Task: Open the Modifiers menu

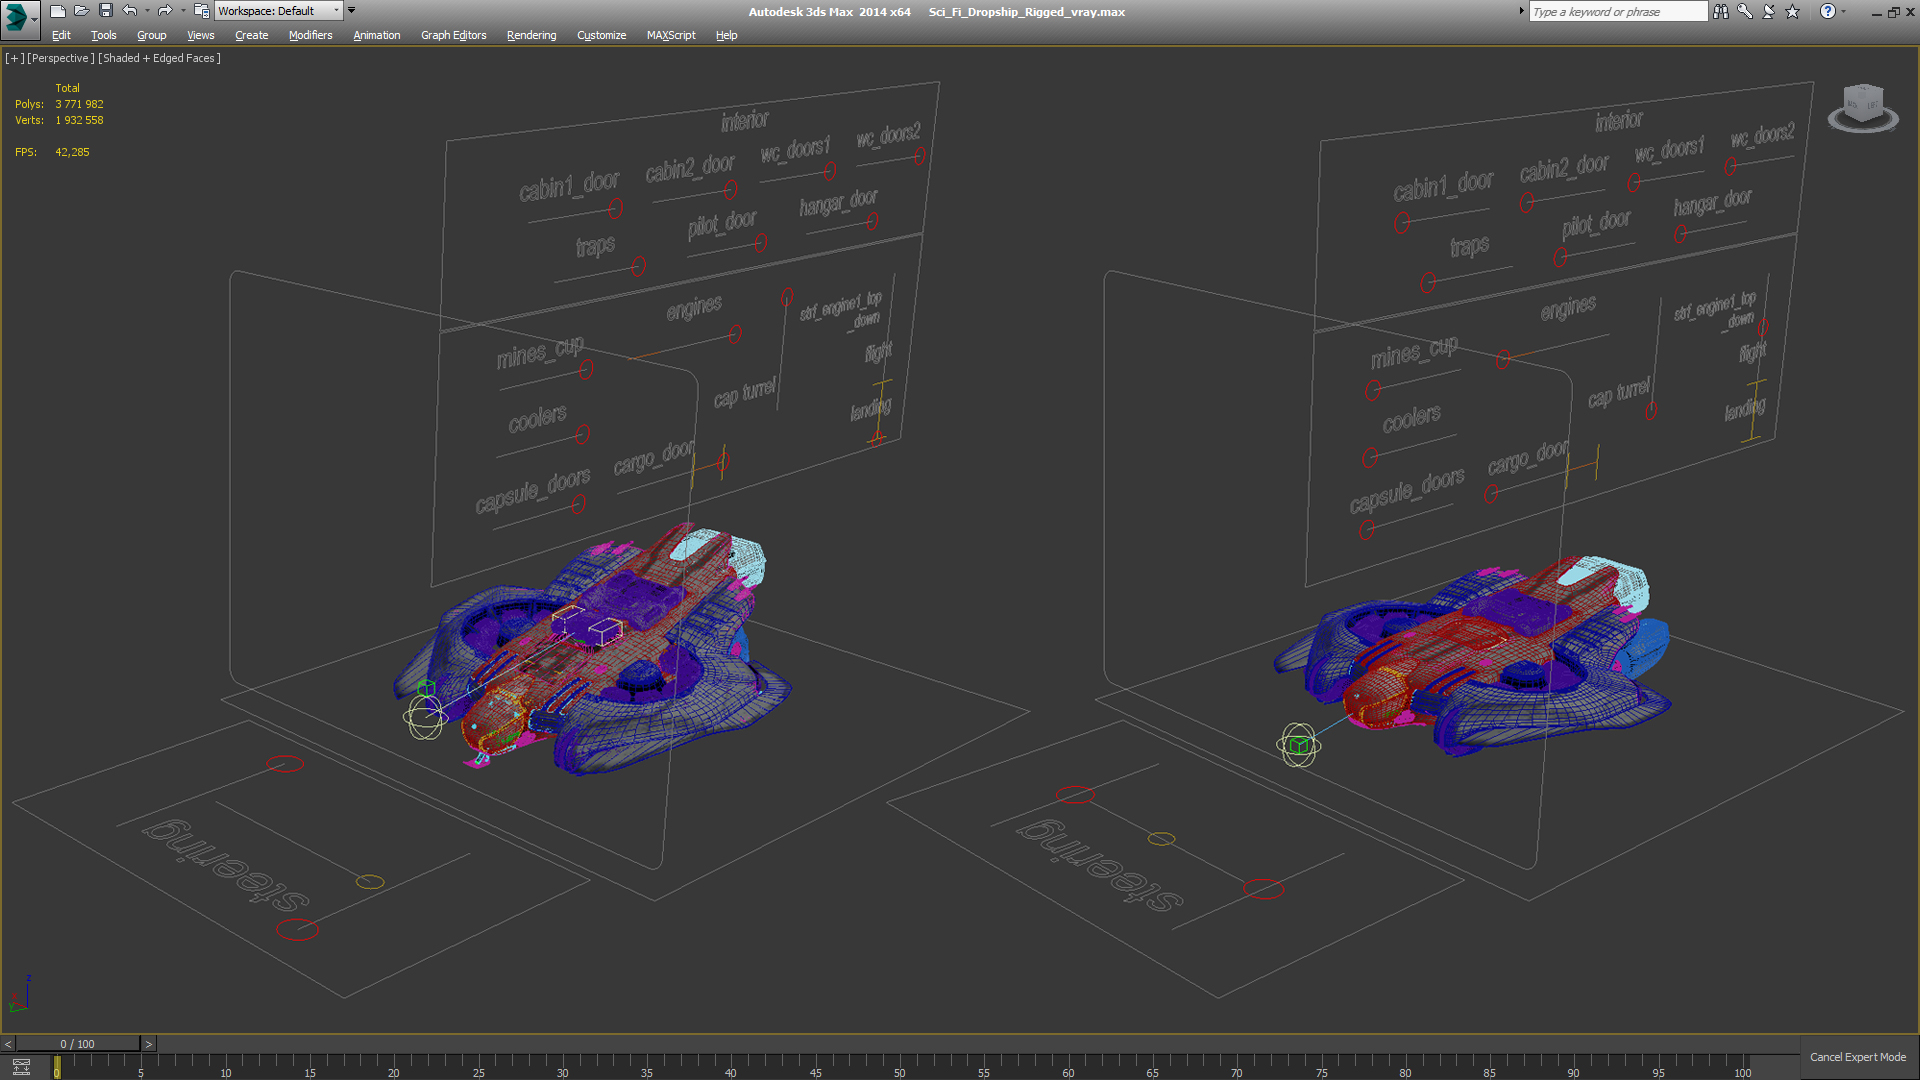Action: [x=310, y=36]
